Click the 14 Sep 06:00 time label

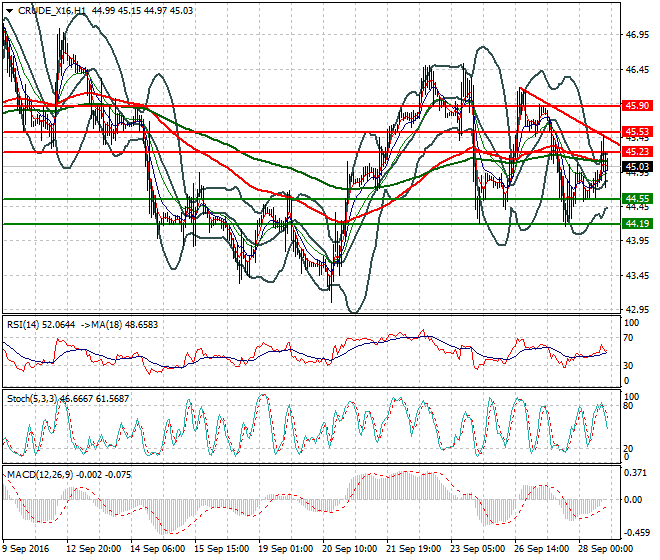[158, 549]
